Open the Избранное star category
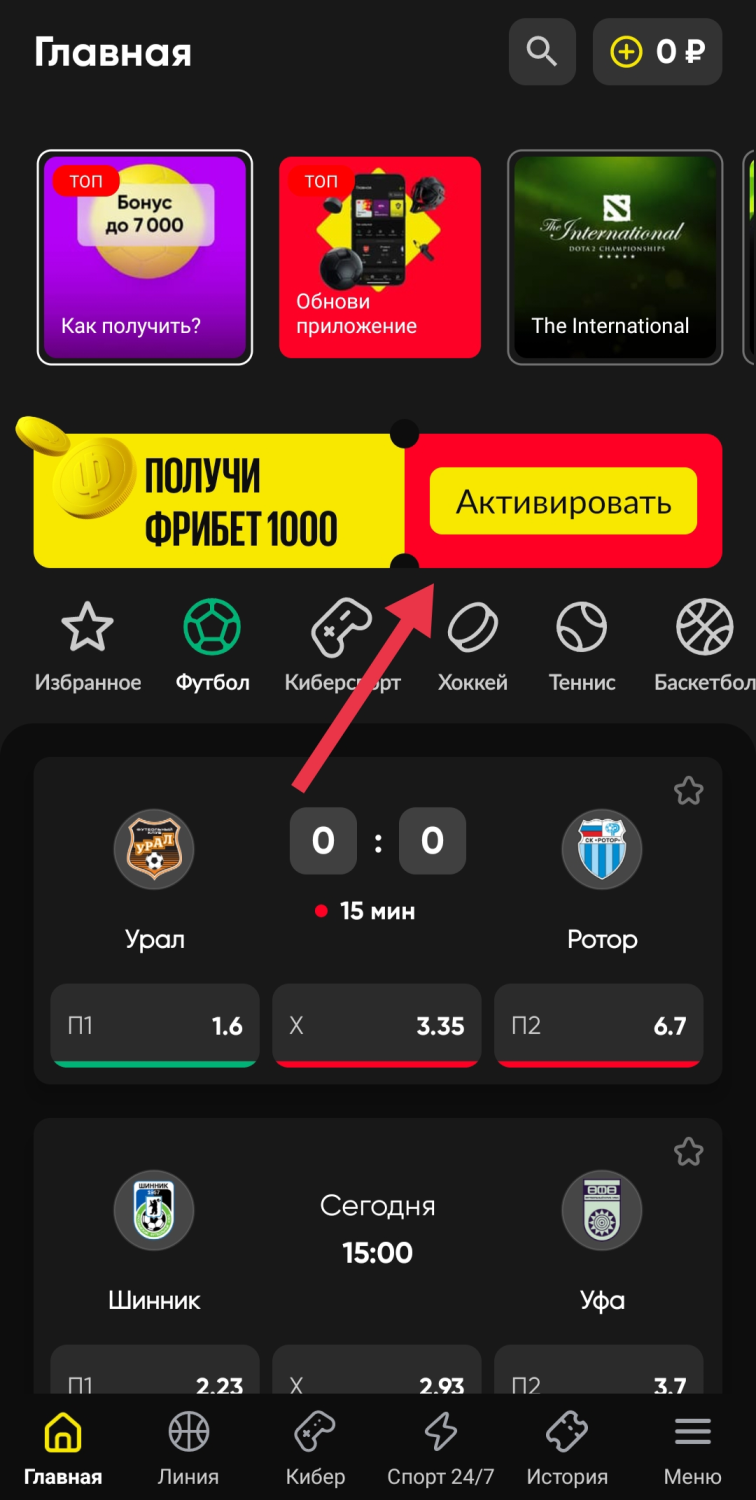The width and height of the screenshot is (756, 1500). click(x=88, y=627)
